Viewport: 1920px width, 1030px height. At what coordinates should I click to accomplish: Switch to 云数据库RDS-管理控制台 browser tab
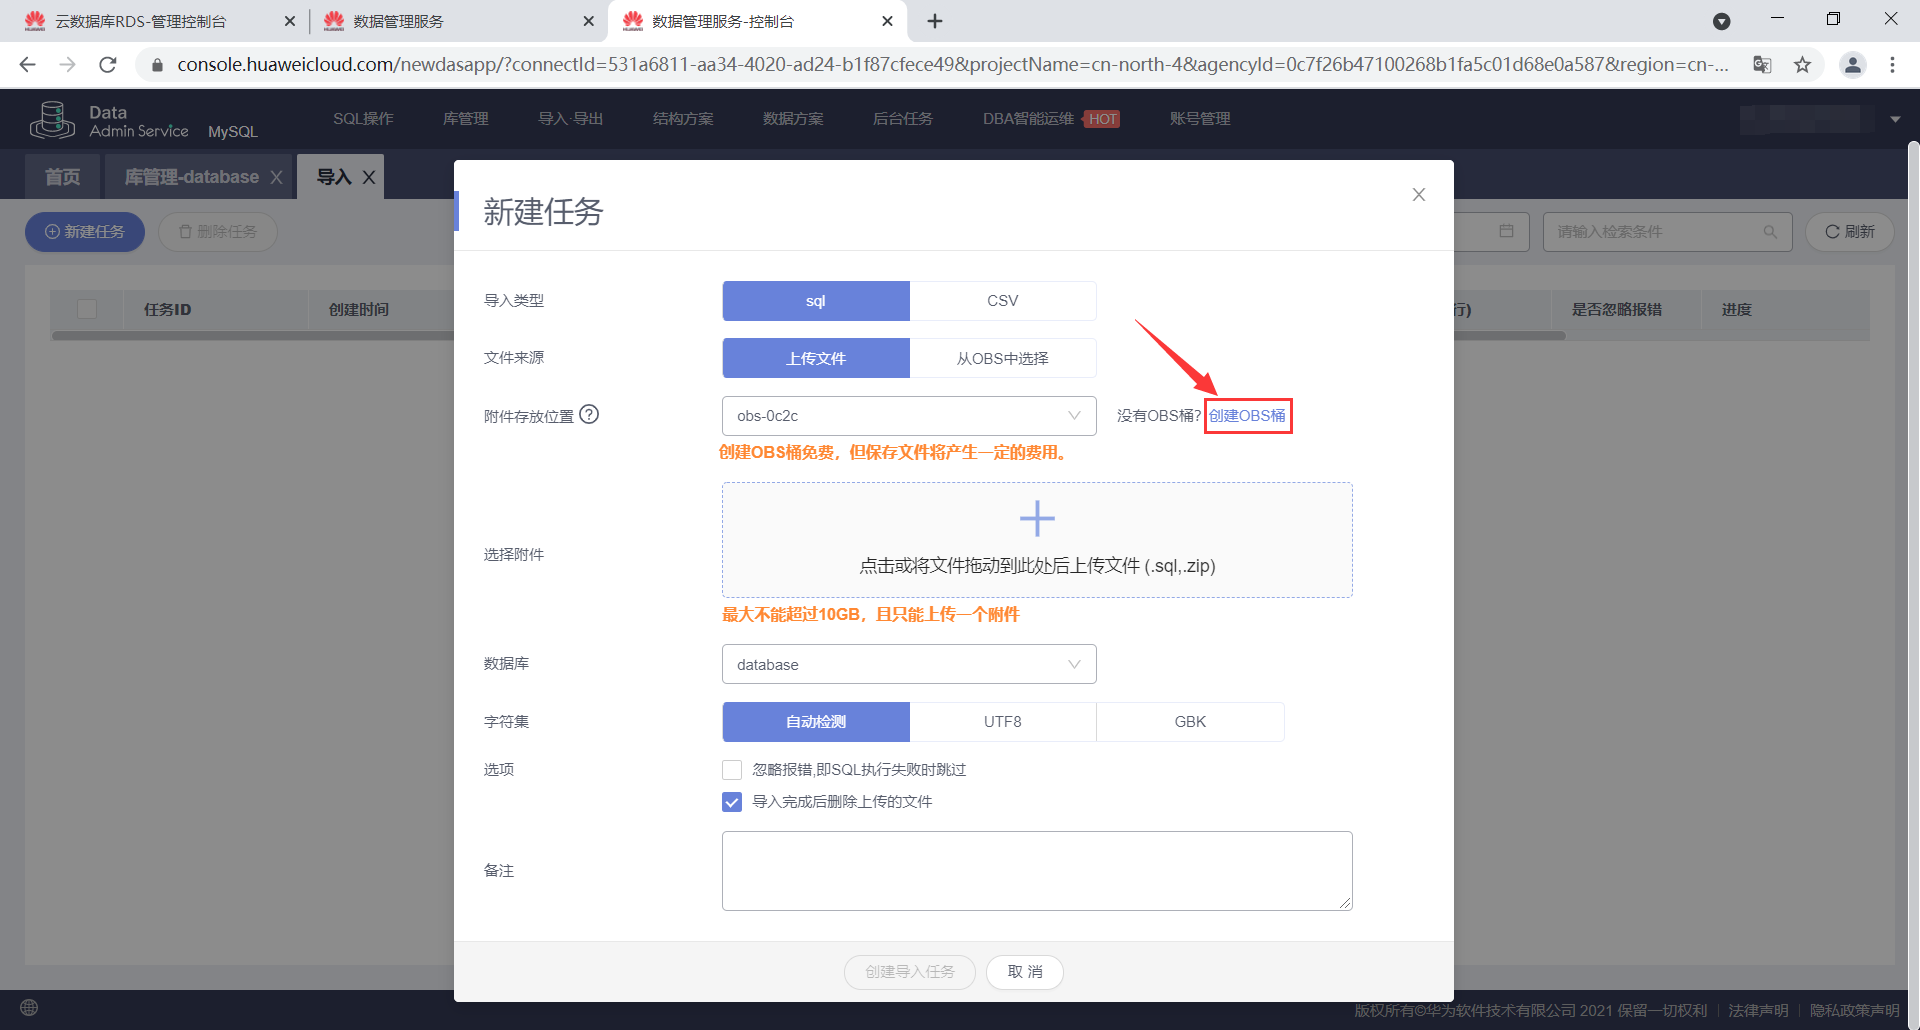pos(141,21)
